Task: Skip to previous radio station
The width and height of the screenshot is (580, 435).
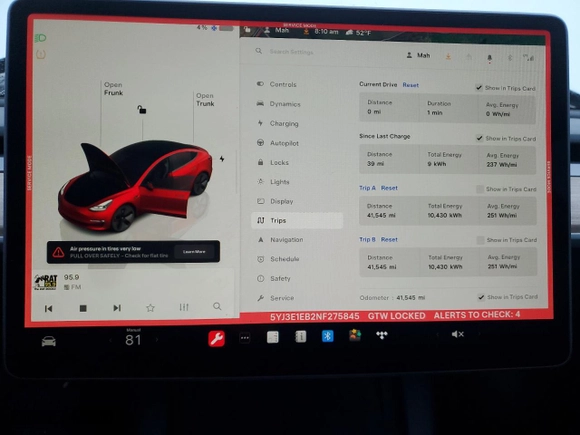Action: (48, 308)
